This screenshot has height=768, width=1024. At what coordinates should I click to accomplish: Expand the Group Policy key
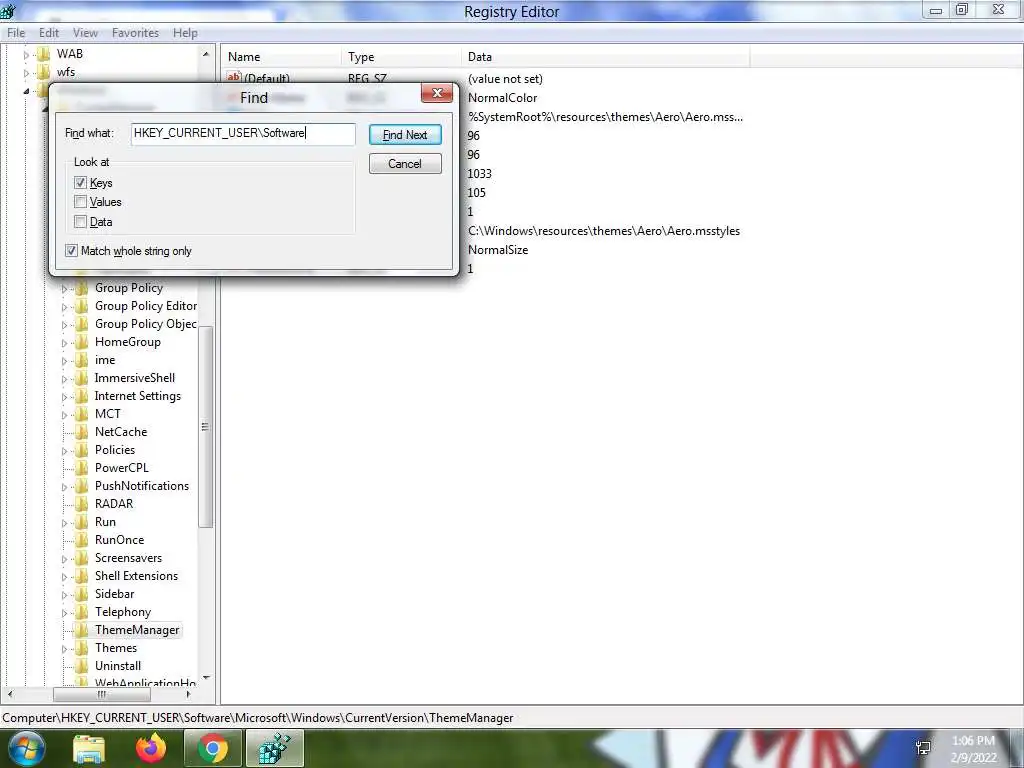(64, 289)
